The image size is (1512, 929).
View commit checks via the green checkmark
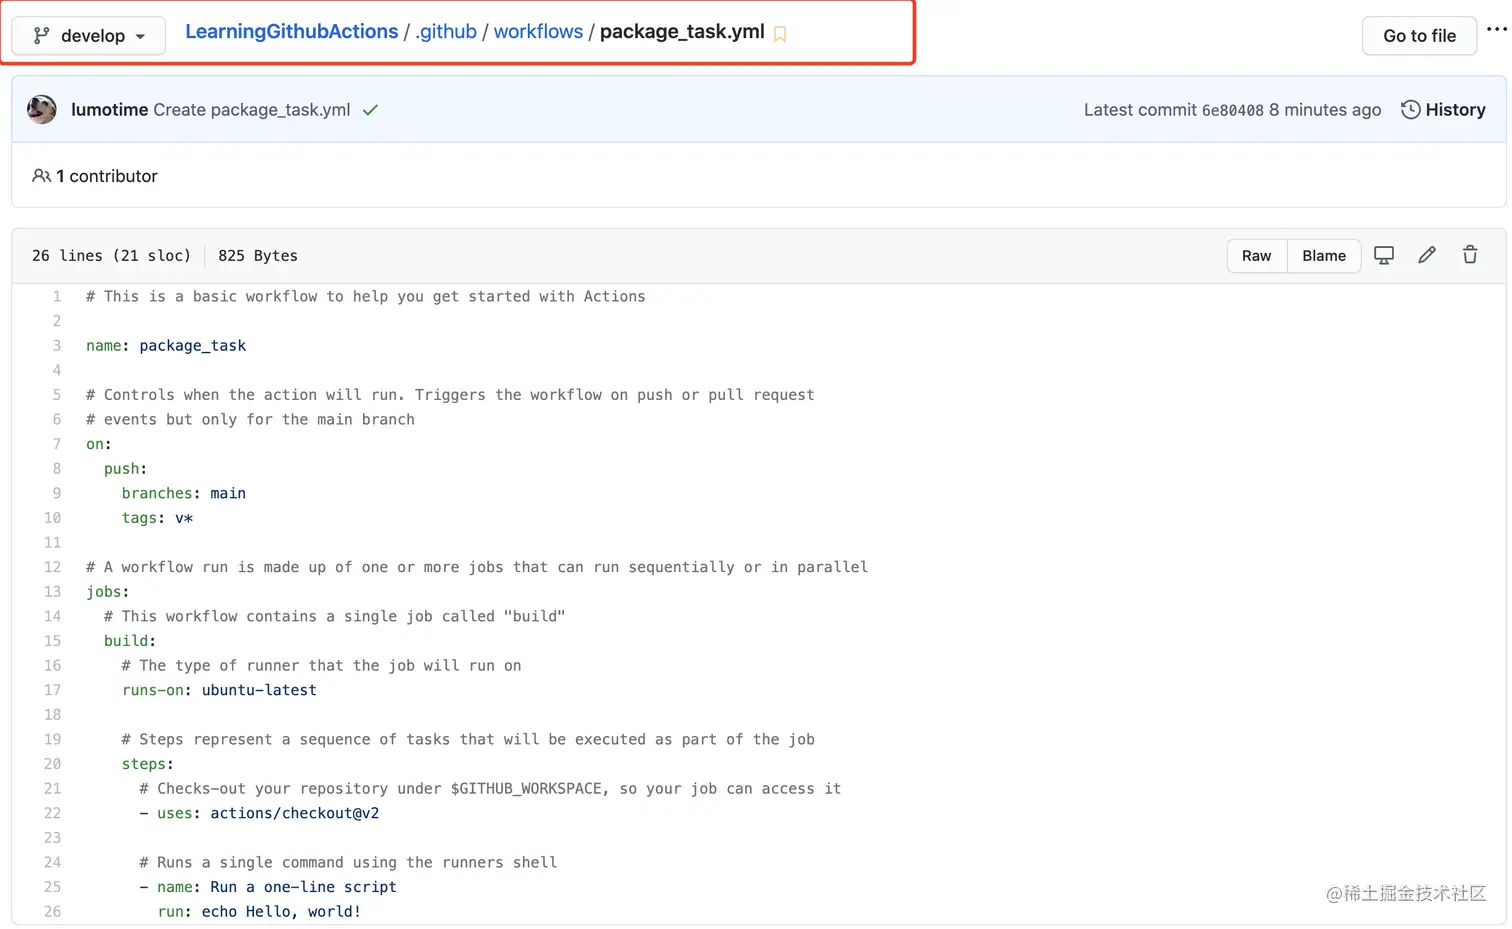pyautogui.click(x=370, y=110)
